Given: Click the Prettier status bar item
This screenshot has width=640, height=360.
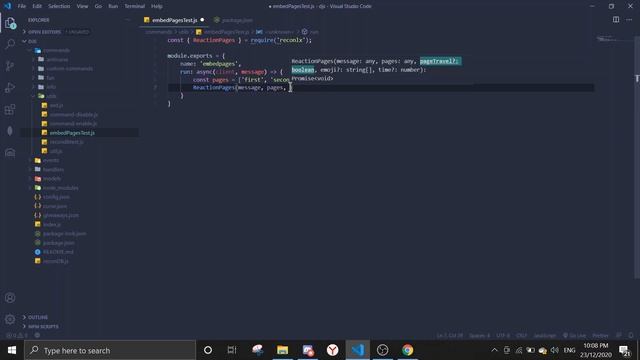Looking at the screenshot, I should tap(600, 336).
